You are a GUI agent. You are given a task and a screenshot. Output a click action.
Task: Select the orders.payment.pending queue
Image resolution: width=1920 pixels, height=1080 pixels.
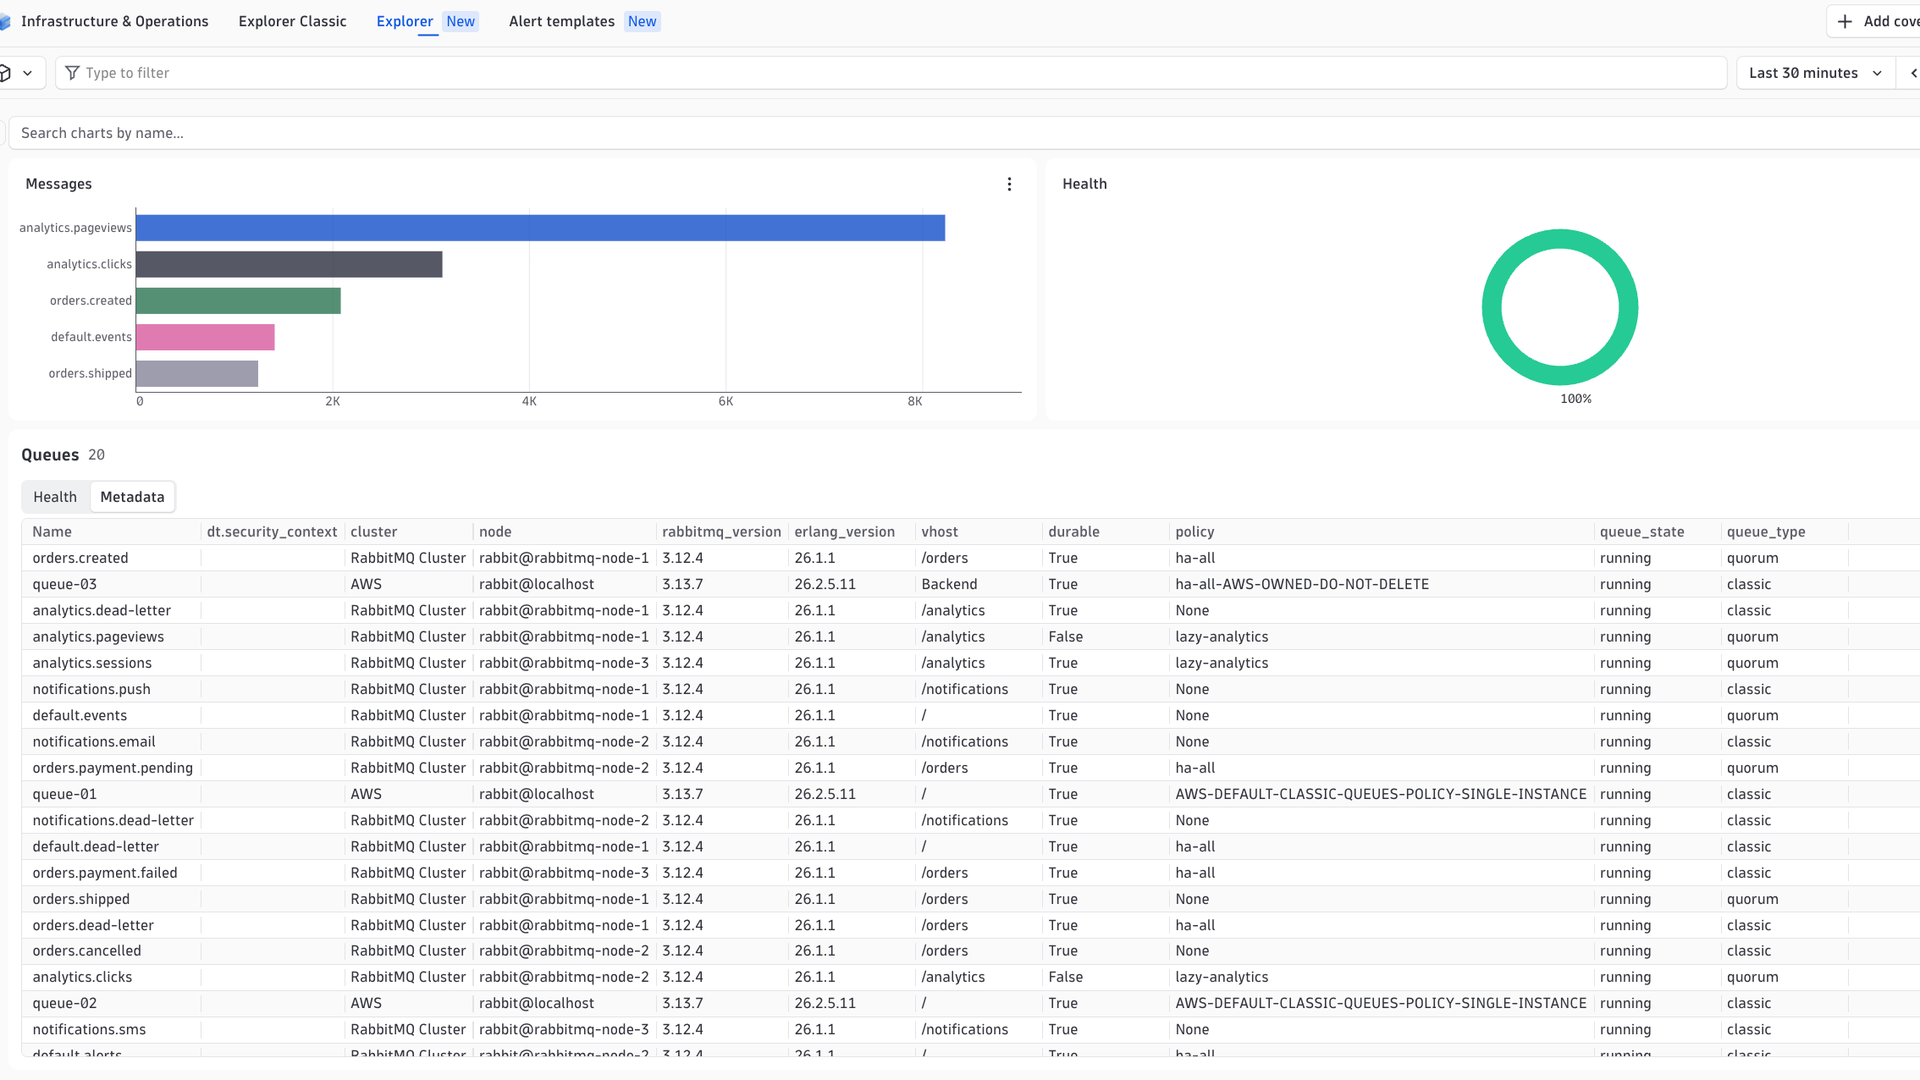pos(112,768)
